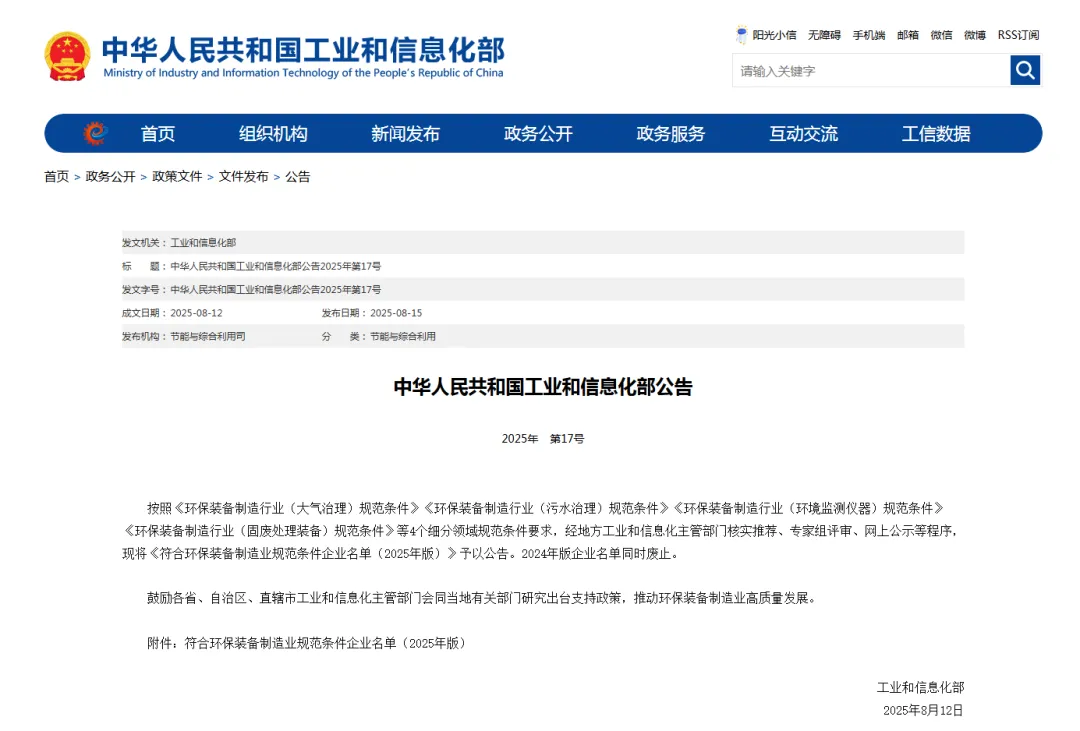
Task: Focus the 请输入关键字 search field
Action: (x=871, y=70)
